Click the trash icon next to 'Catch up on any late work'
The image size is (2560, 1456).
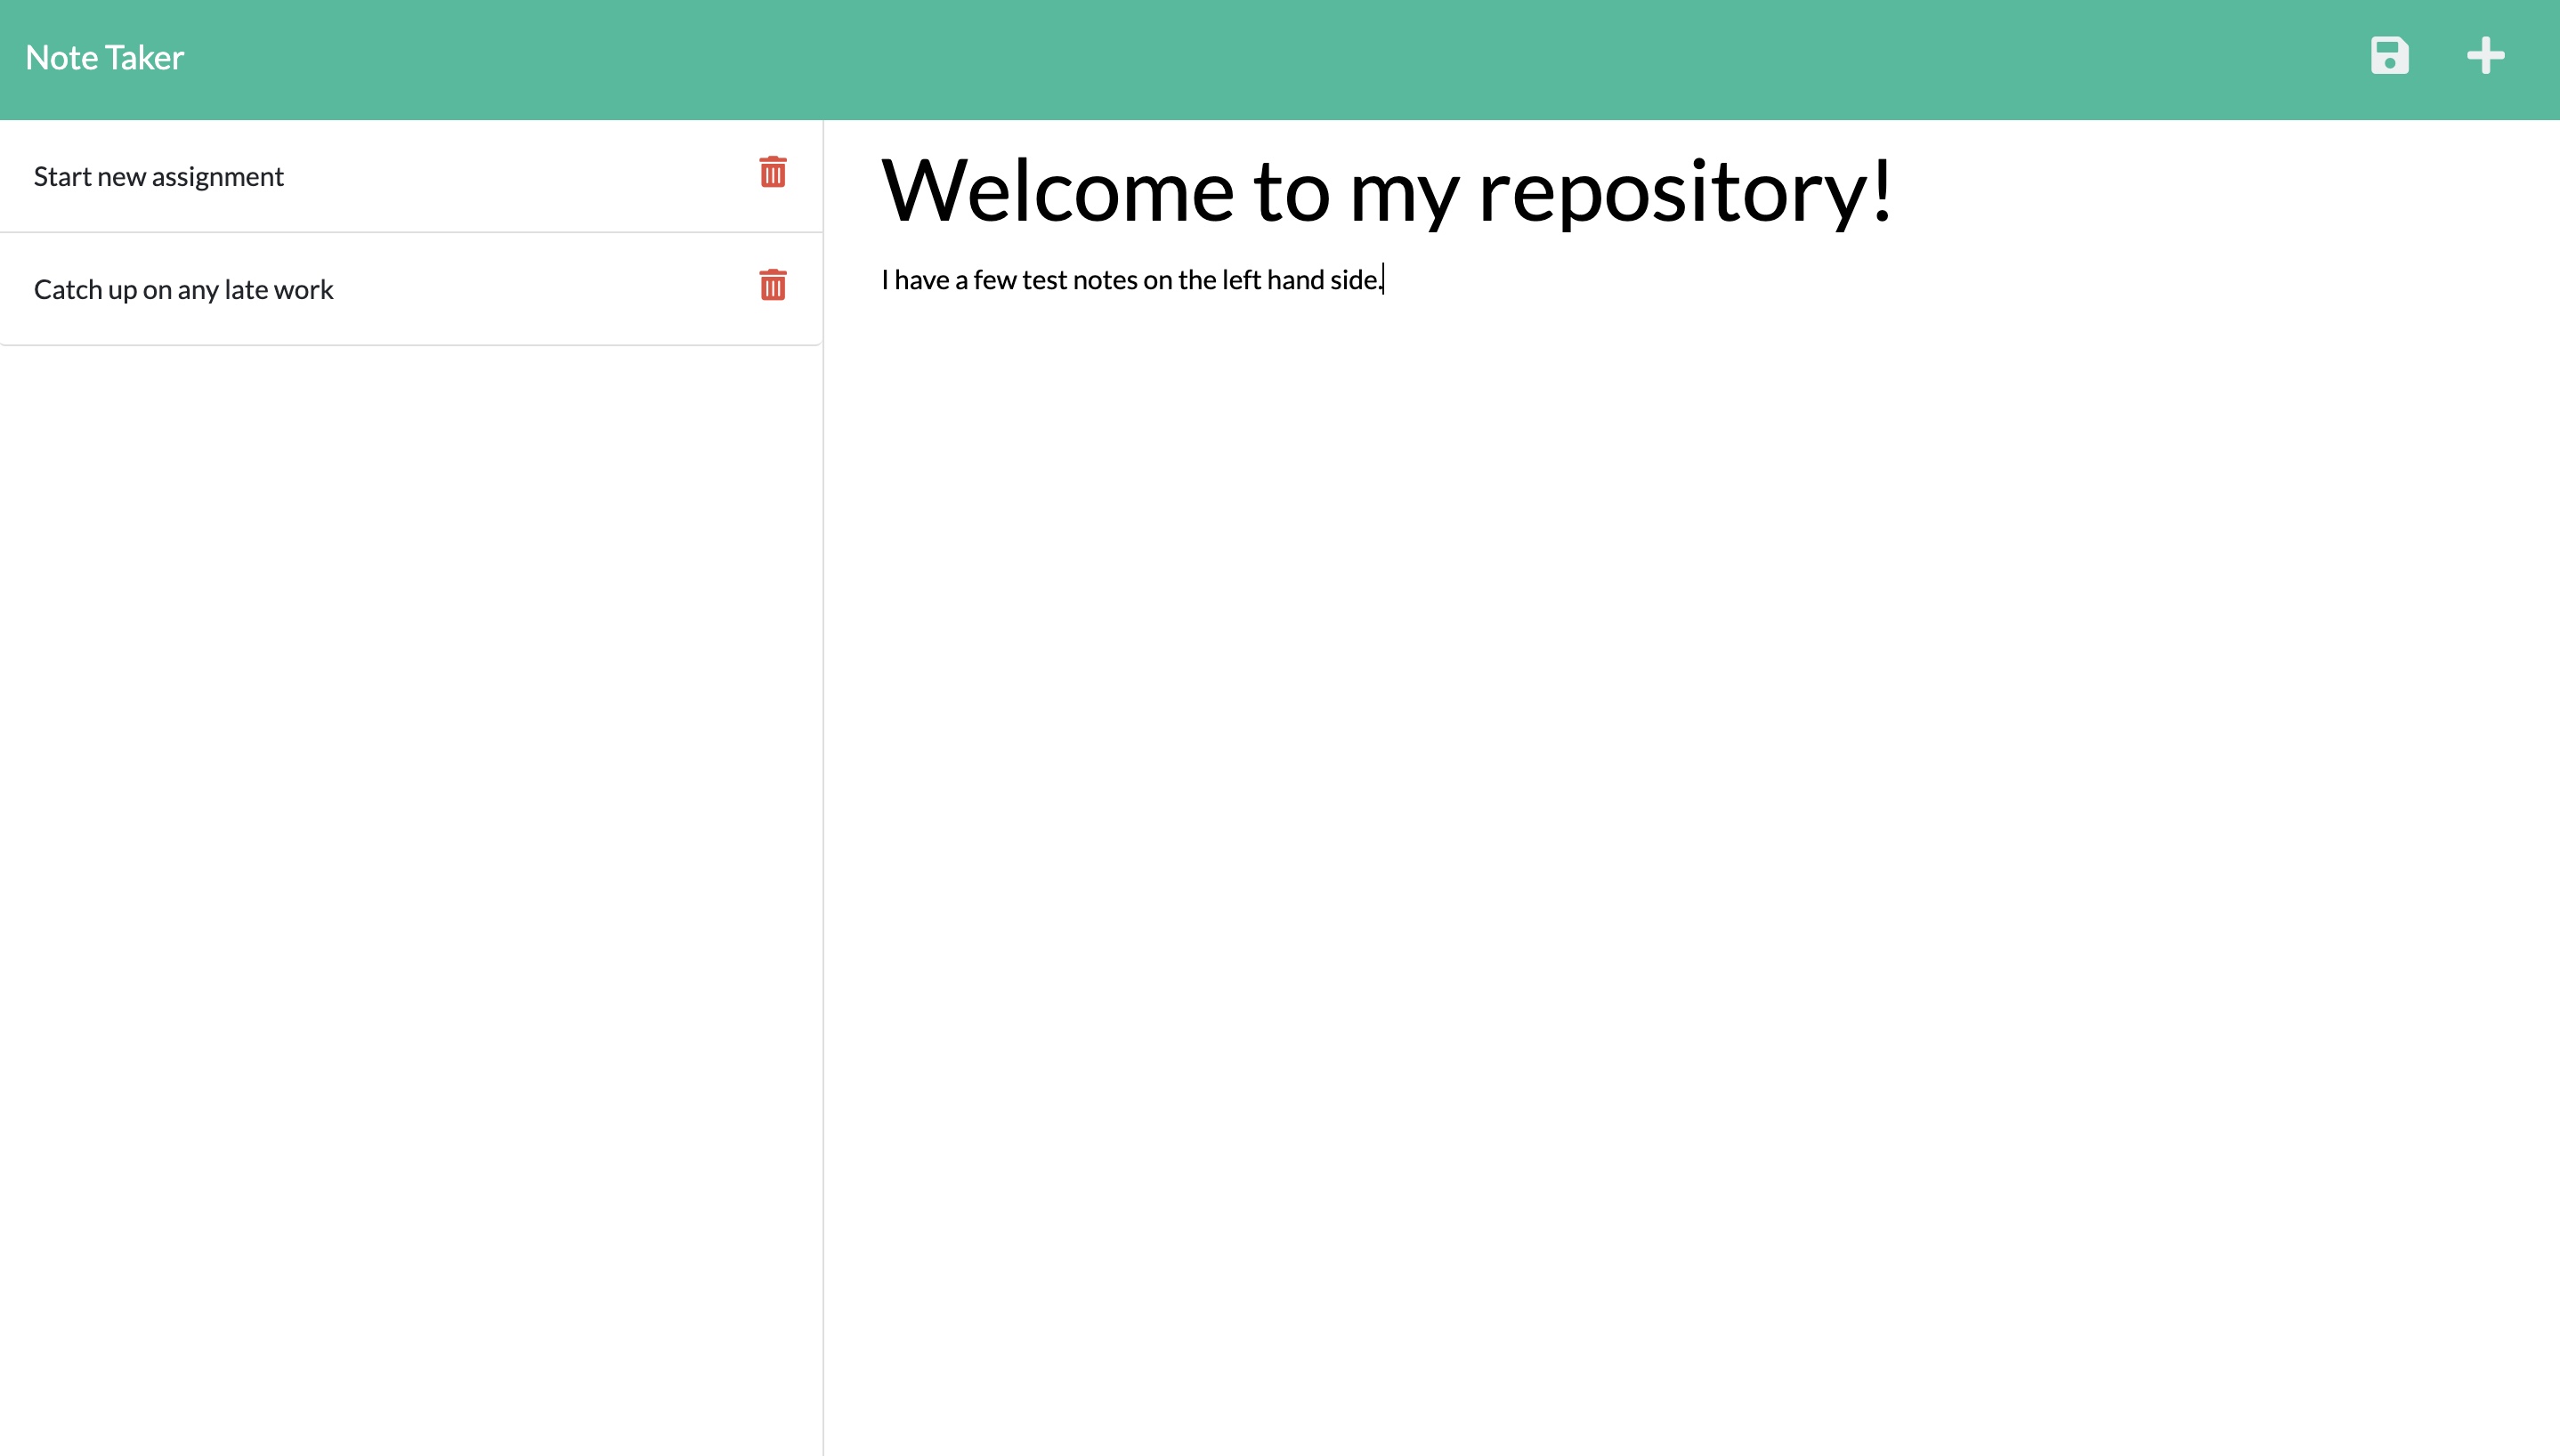coord(774,286)
